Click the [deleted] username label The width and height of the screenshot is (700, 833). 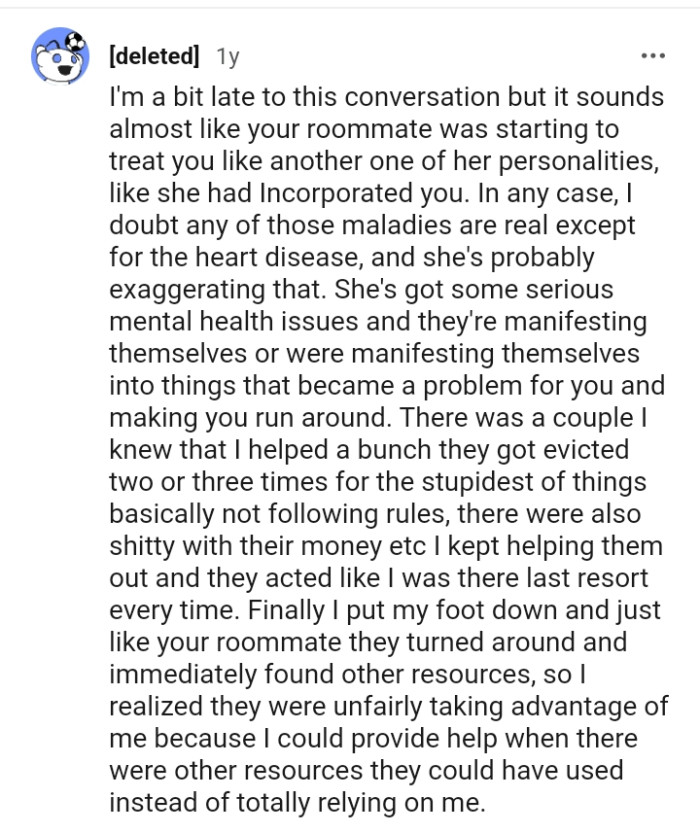coord(153,56)
